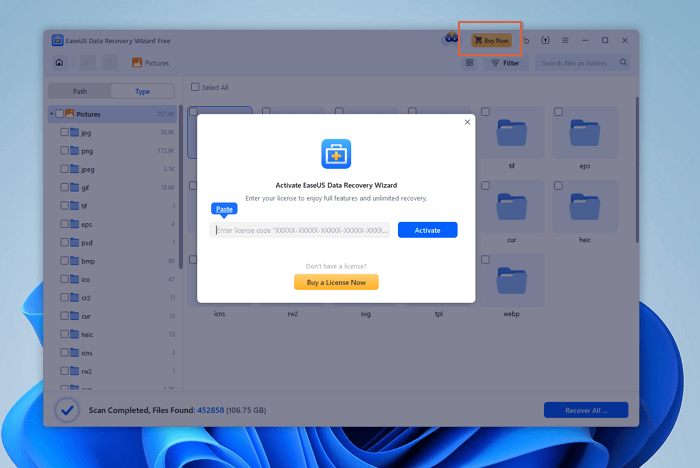Click the license code input field

[x=300, y=230]
